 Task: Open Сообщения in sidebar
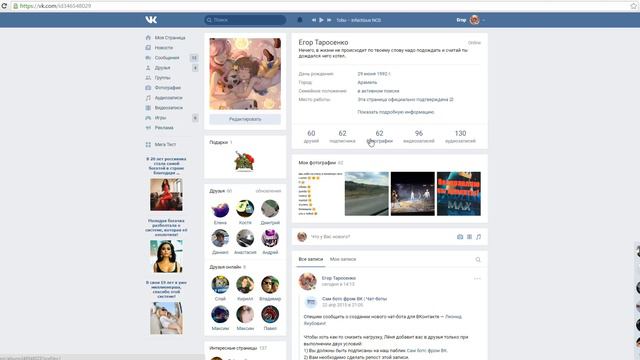(x=167, y=58)
